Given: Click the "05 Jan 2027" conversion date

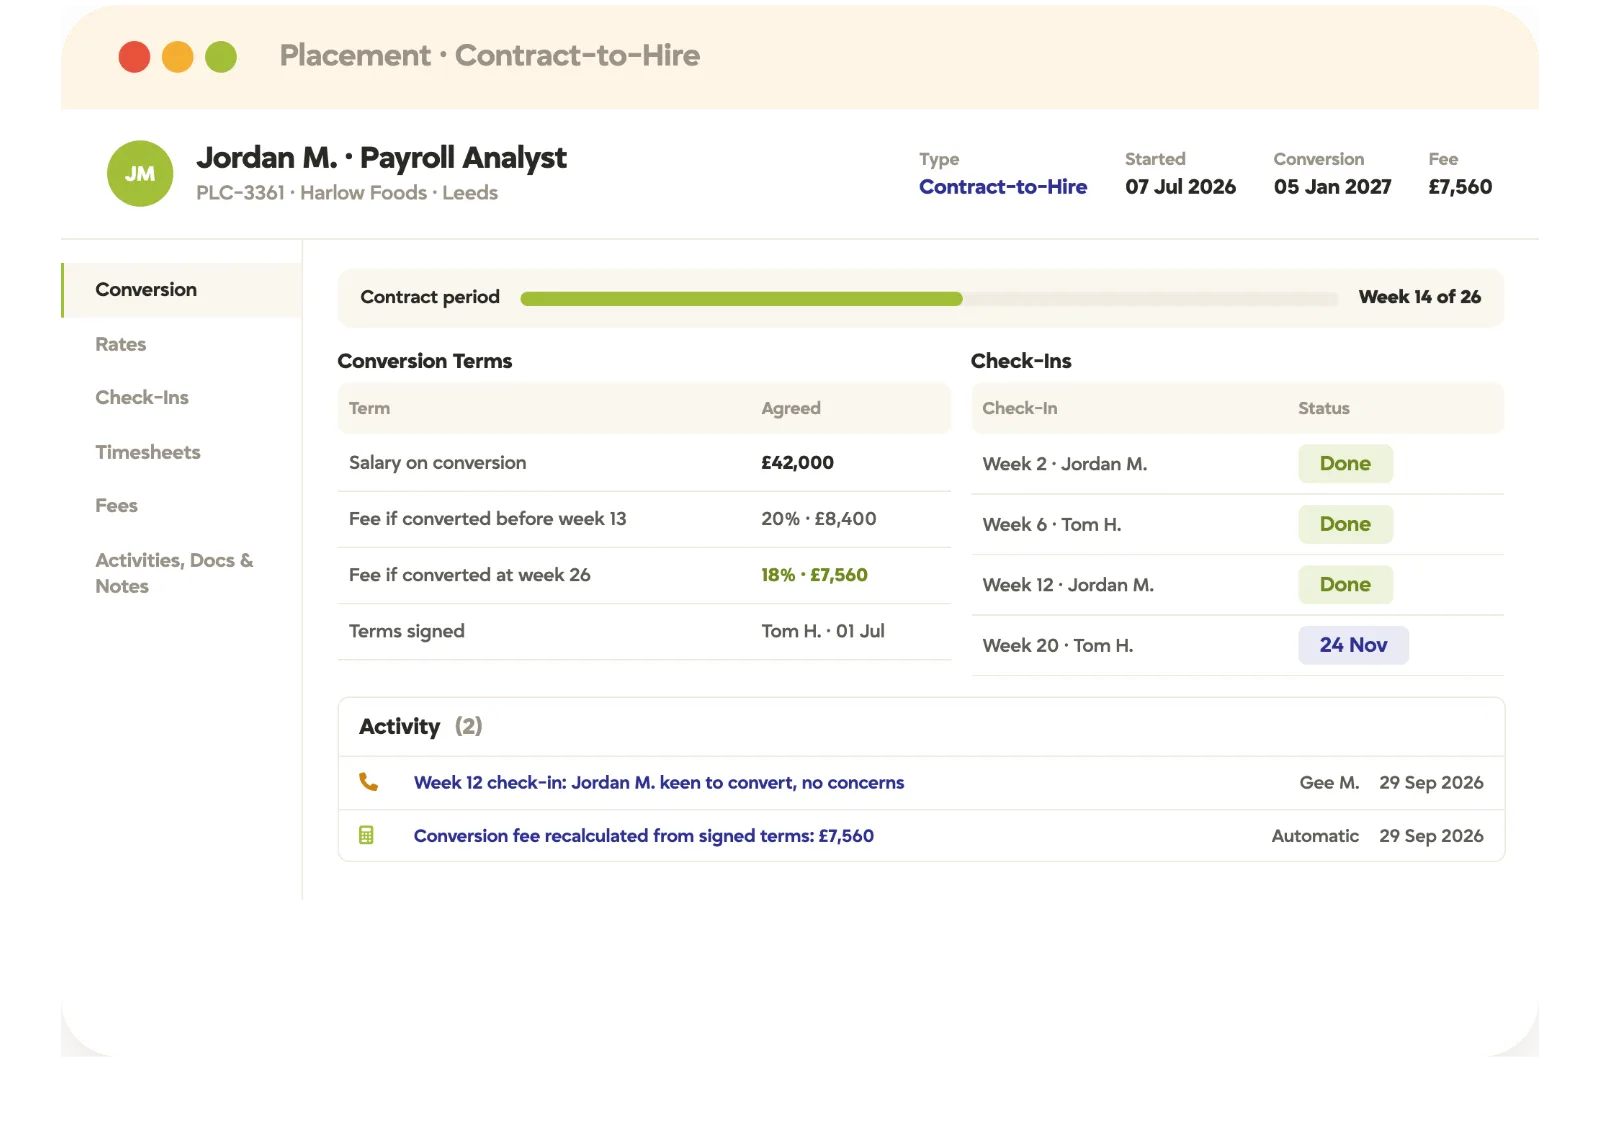Looking at the screenshot, I should (x=1332, y=187).
